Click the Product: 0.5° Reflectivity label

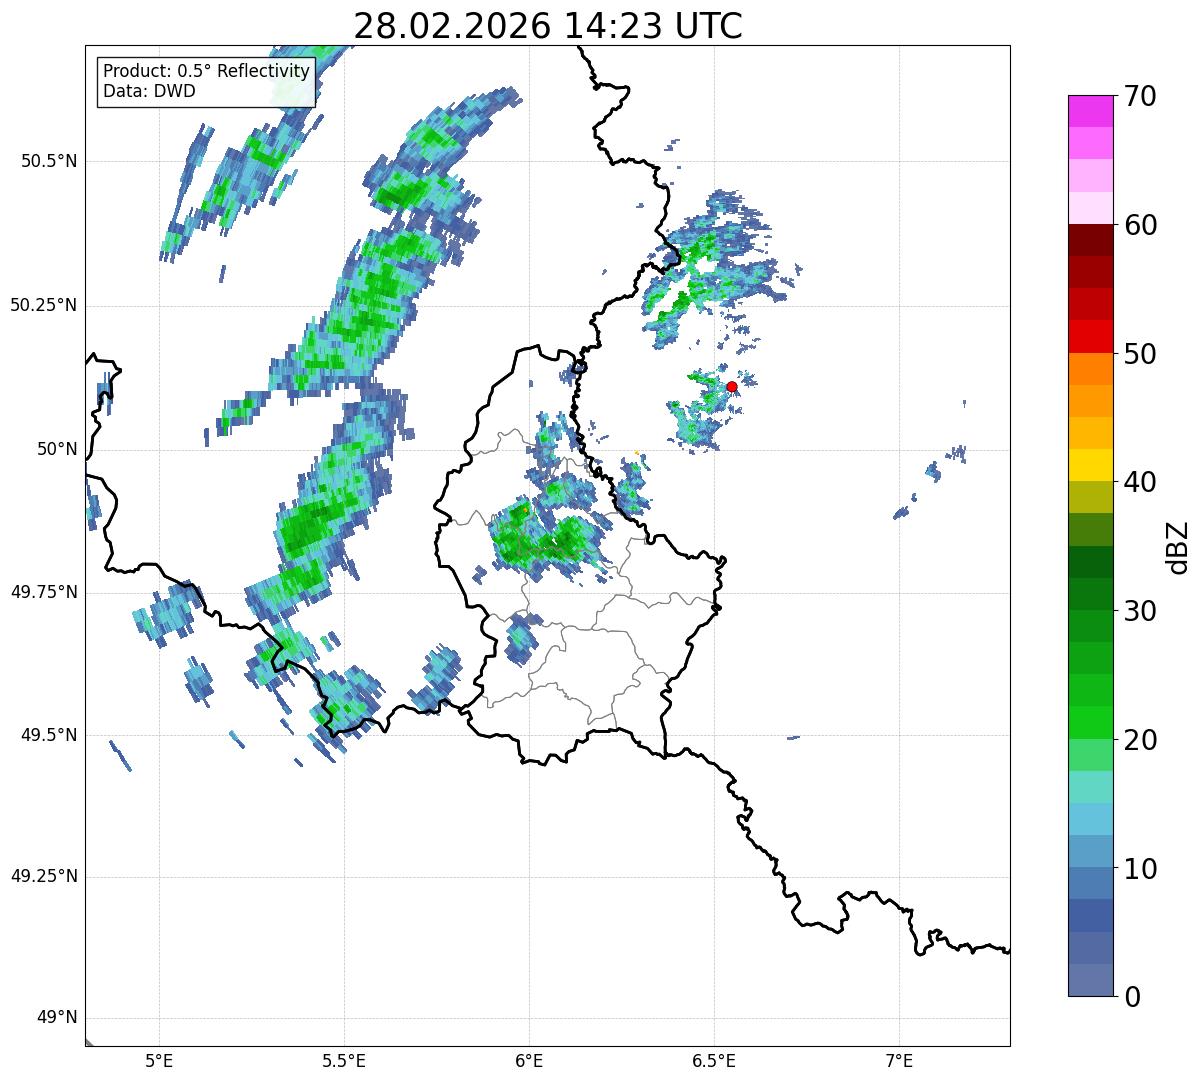pos(206,72)
